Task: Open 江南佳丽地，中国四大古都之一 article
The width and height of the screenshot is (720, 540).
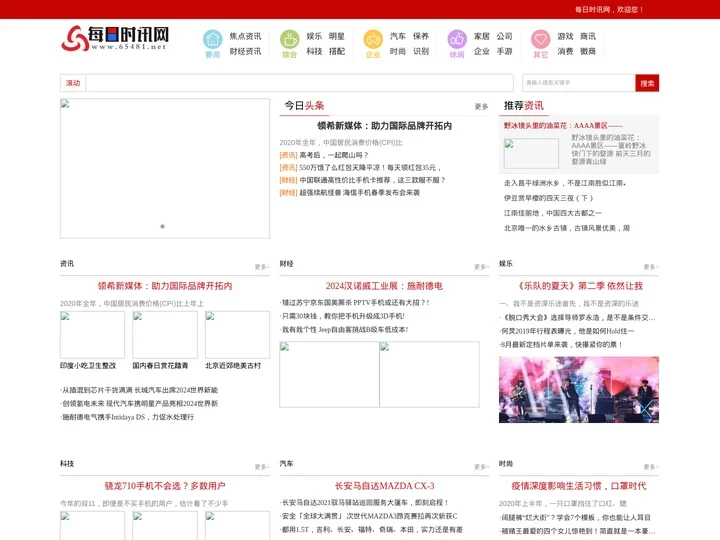Action: tap(552, 213)
